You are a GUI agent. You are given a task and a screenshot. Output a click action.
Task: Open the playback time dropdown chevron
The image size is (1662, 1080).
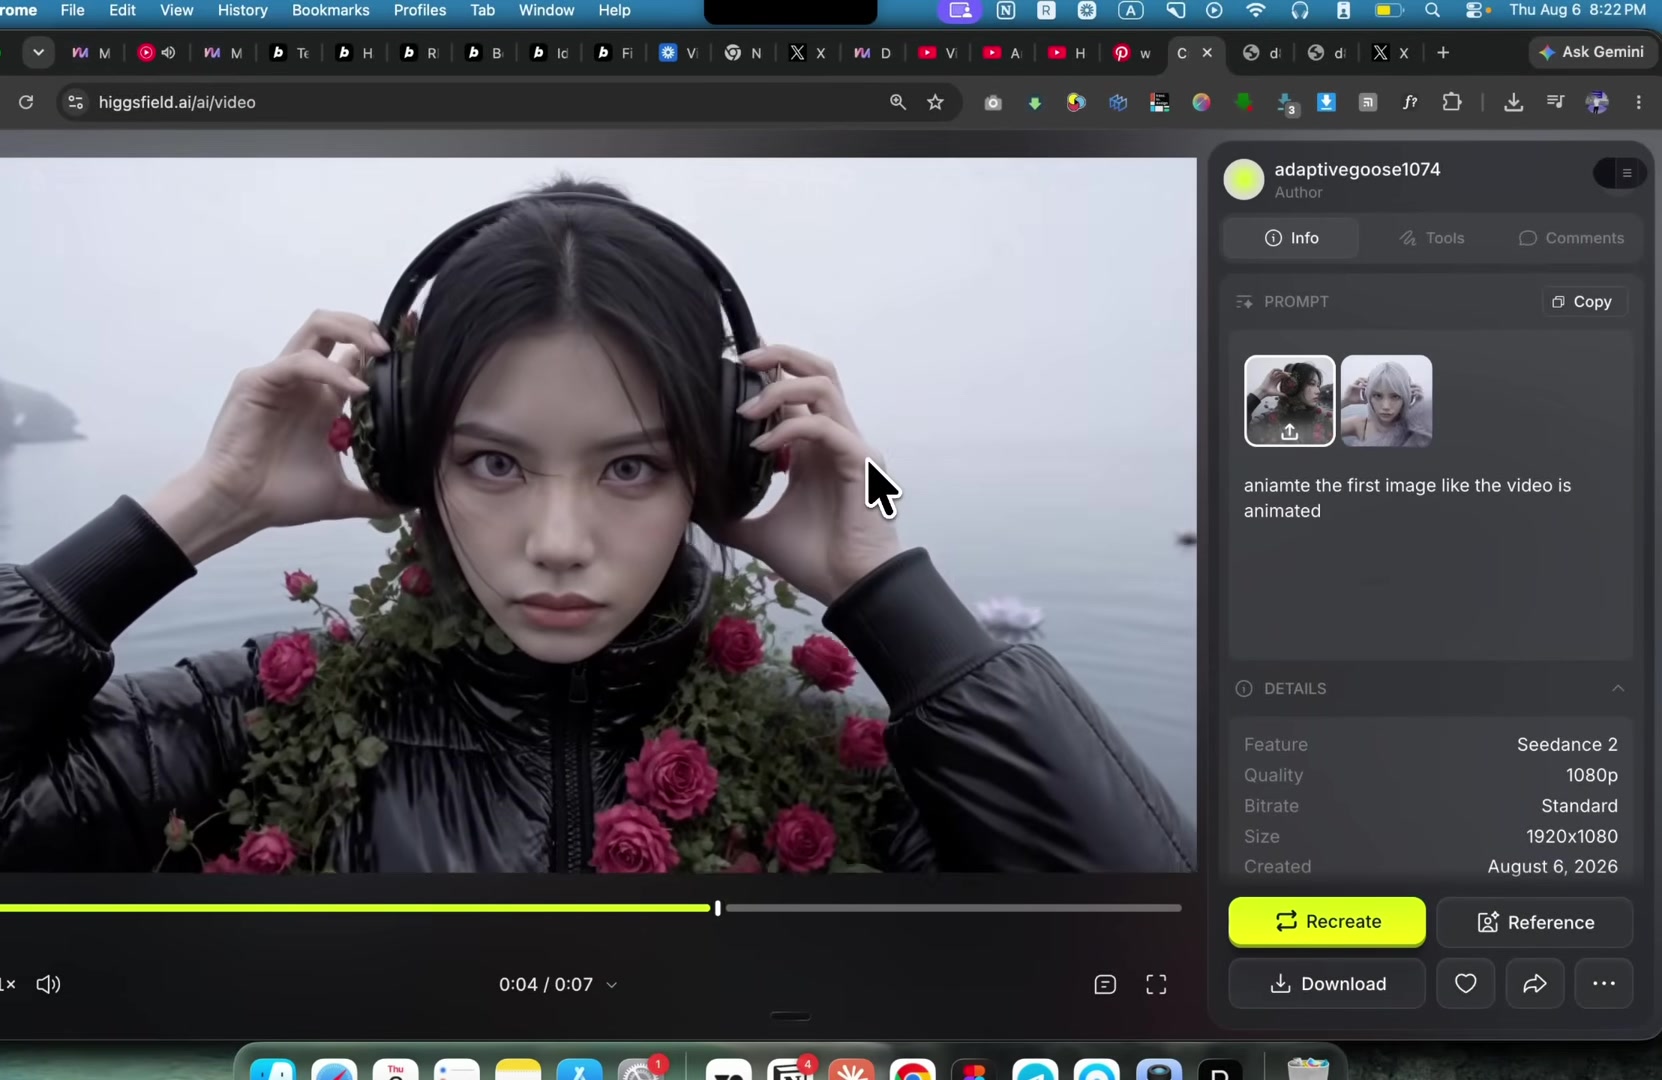coord(612,985)
